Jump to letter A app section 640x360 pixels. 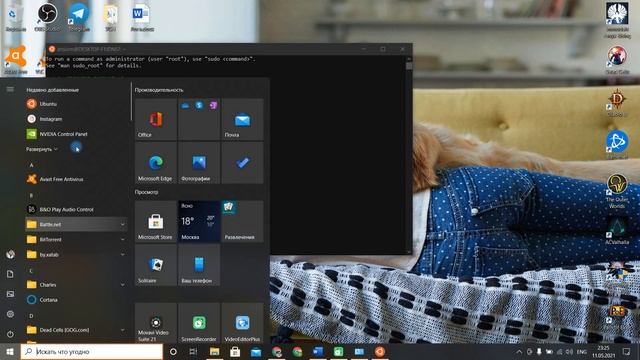coord(31,165)
